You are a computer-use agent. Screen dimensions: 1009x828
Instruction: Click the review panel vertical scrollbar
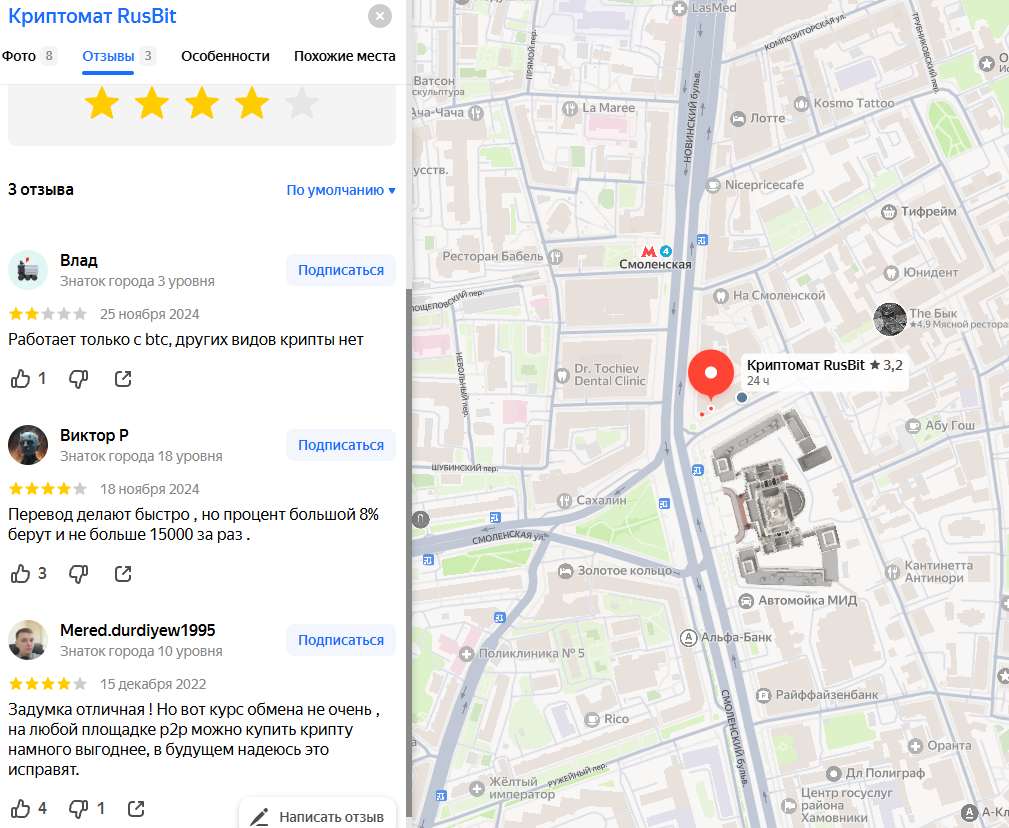click(x=409, y=553)
